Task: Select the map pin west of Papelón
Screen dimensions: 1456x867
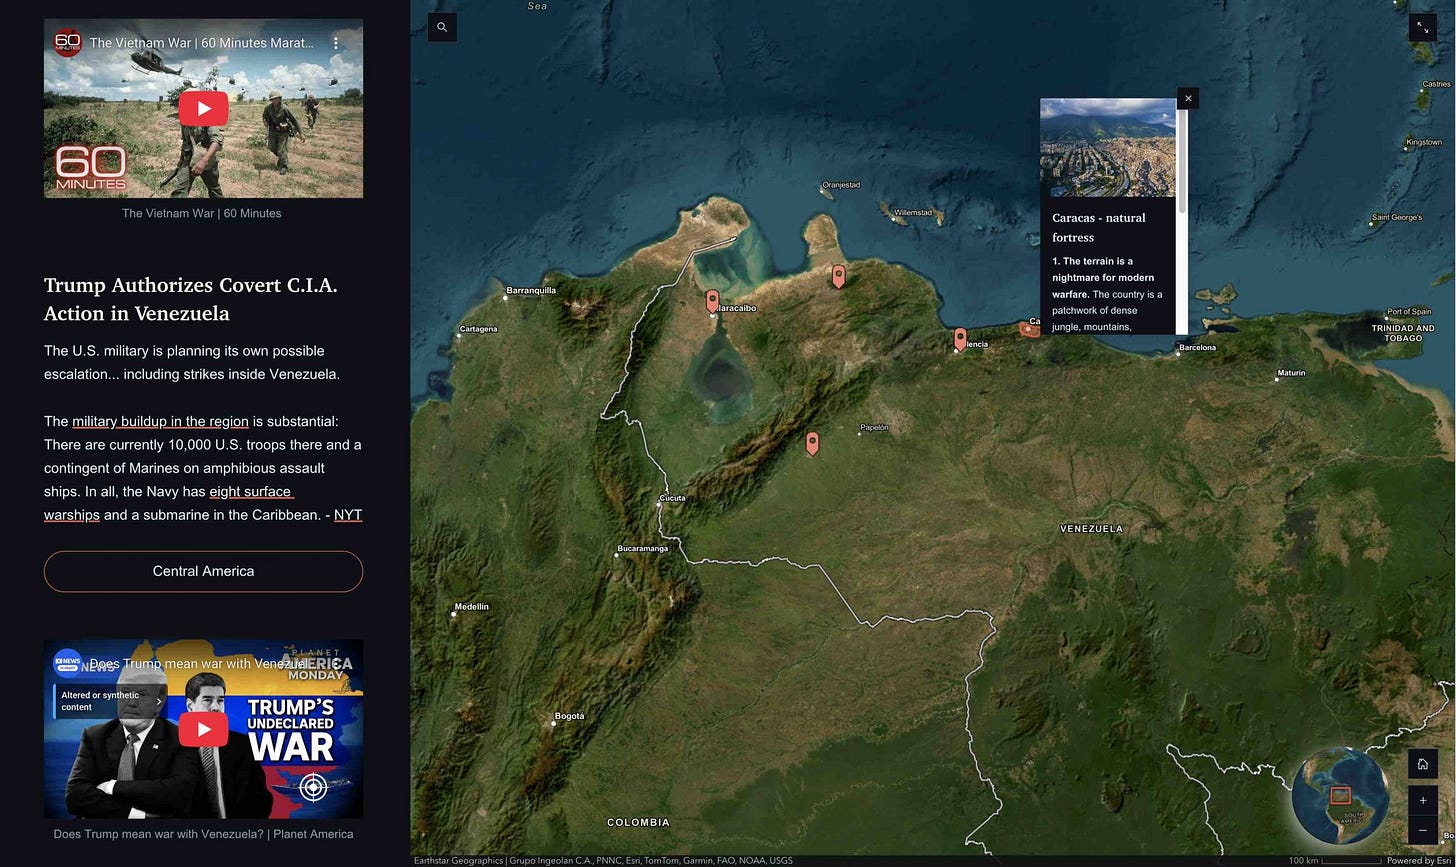Action: tap(812, 444)
